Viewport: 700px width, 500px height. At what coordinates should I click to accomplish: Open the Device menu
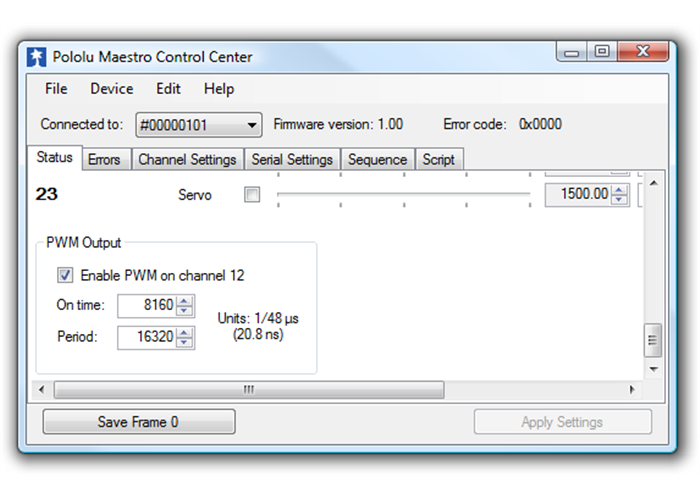[x=111, y=89]
